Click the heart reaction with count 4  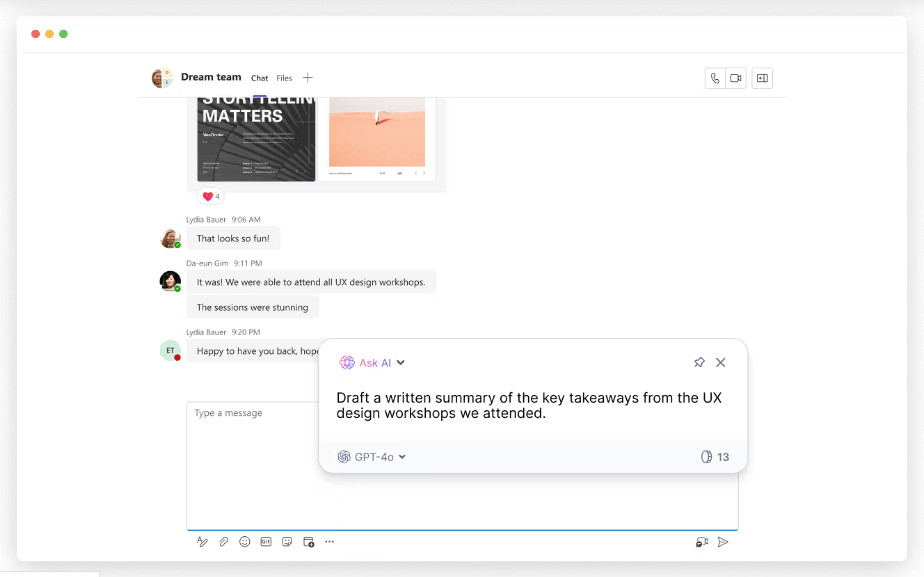tap(211, 196)
